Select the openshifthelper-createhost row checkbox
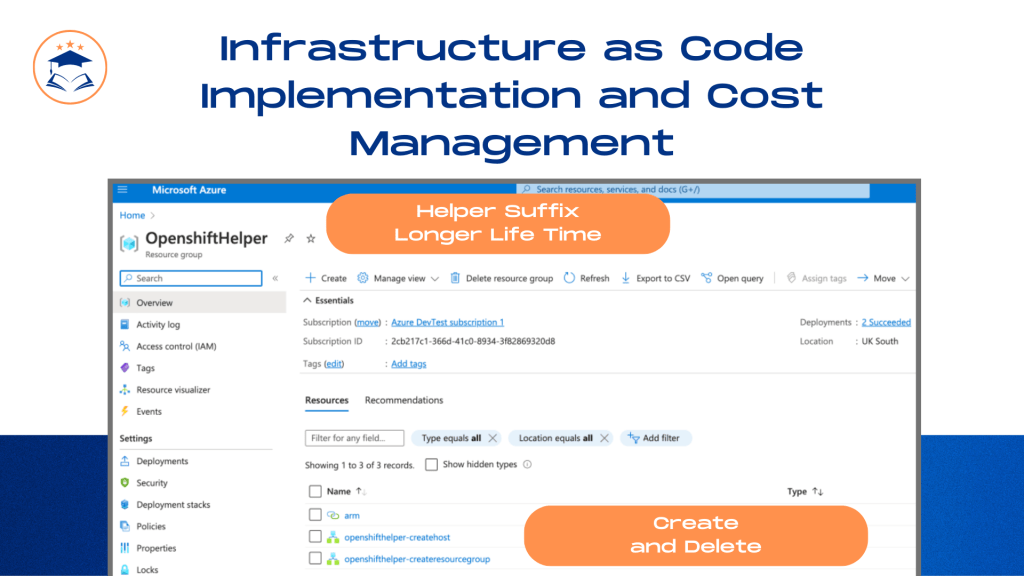The height and width of the screenshot is (576, 1024). pyautogui.click(x=315, y=537)
